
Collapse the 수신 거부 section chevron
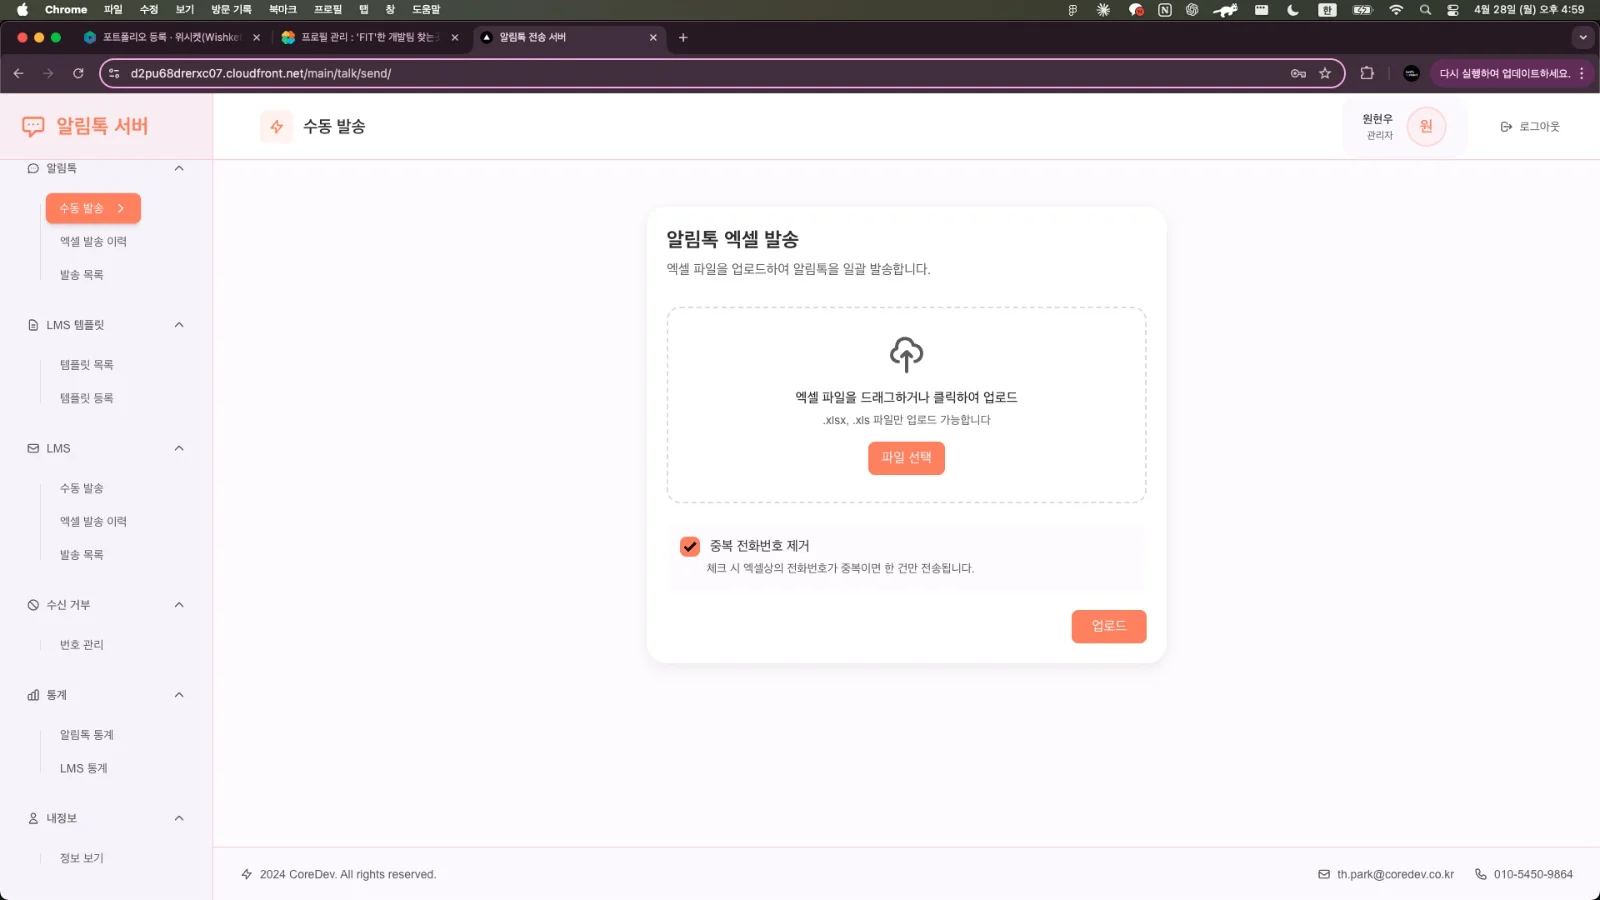click(179, 605)
